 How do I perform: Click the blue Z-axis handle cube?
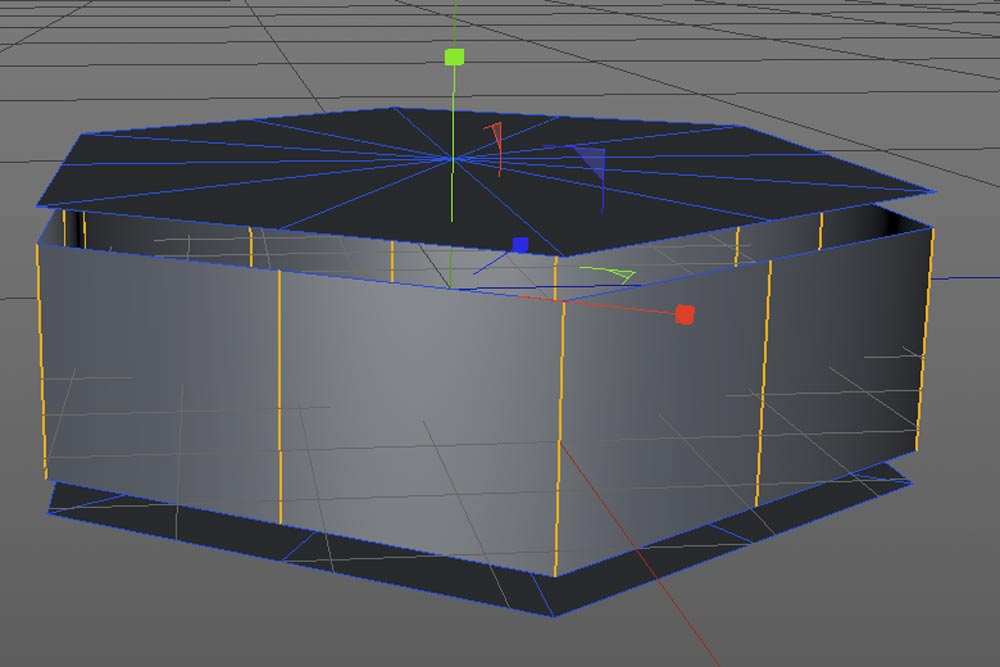pyautogui.click(x=520, y=245)
